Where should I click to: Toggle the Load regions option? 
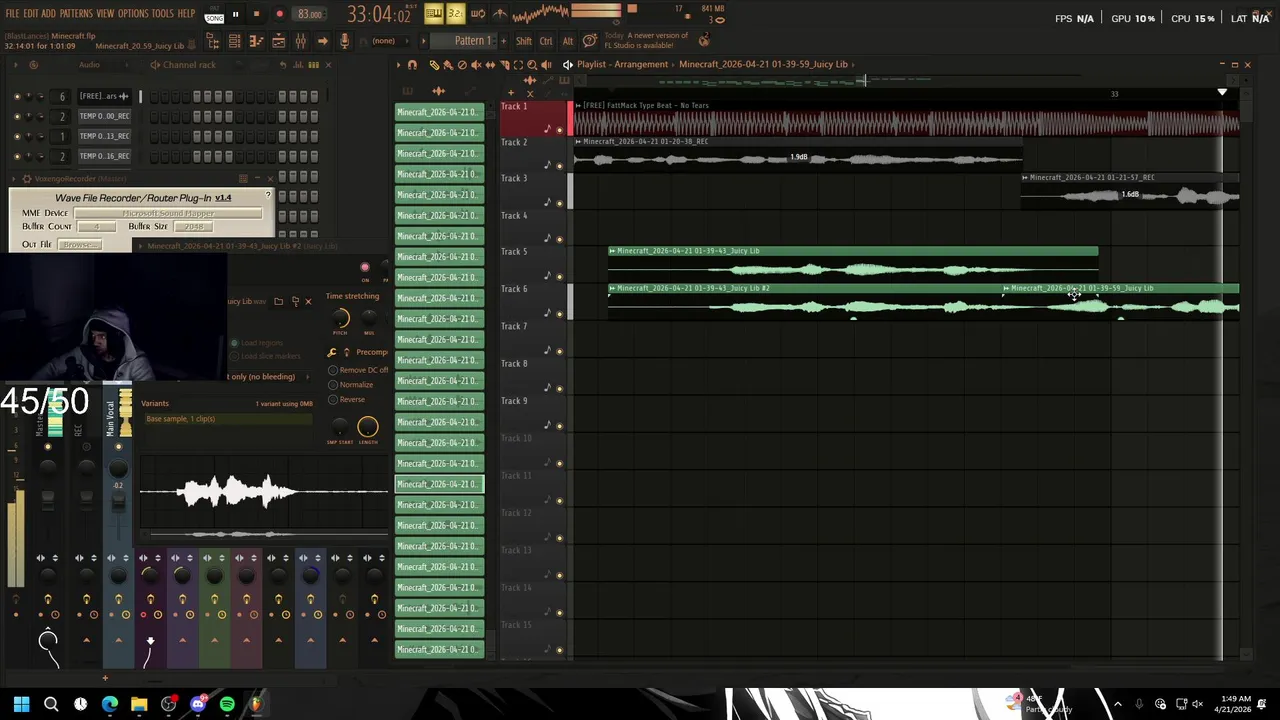(234, 343)
